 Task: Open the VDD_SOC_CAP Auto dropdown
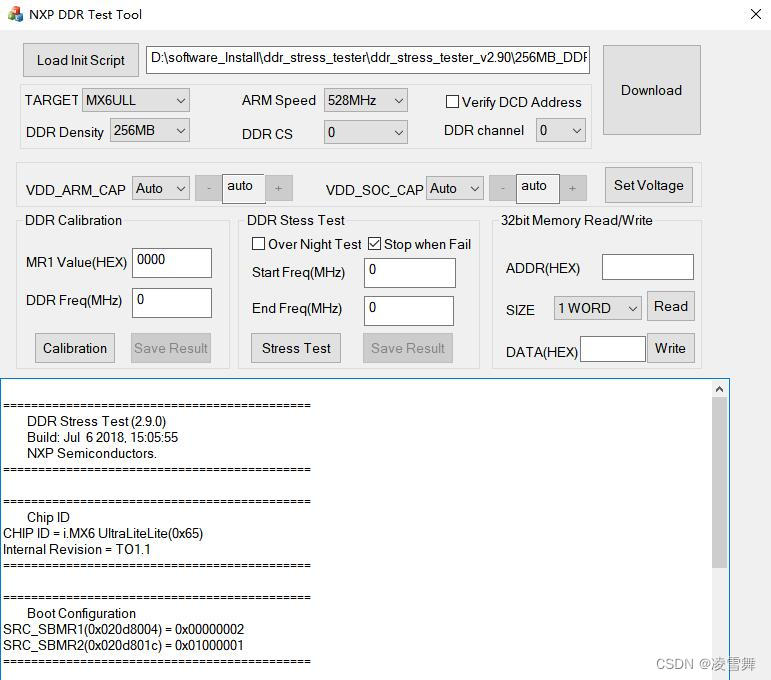click(454, 188)
